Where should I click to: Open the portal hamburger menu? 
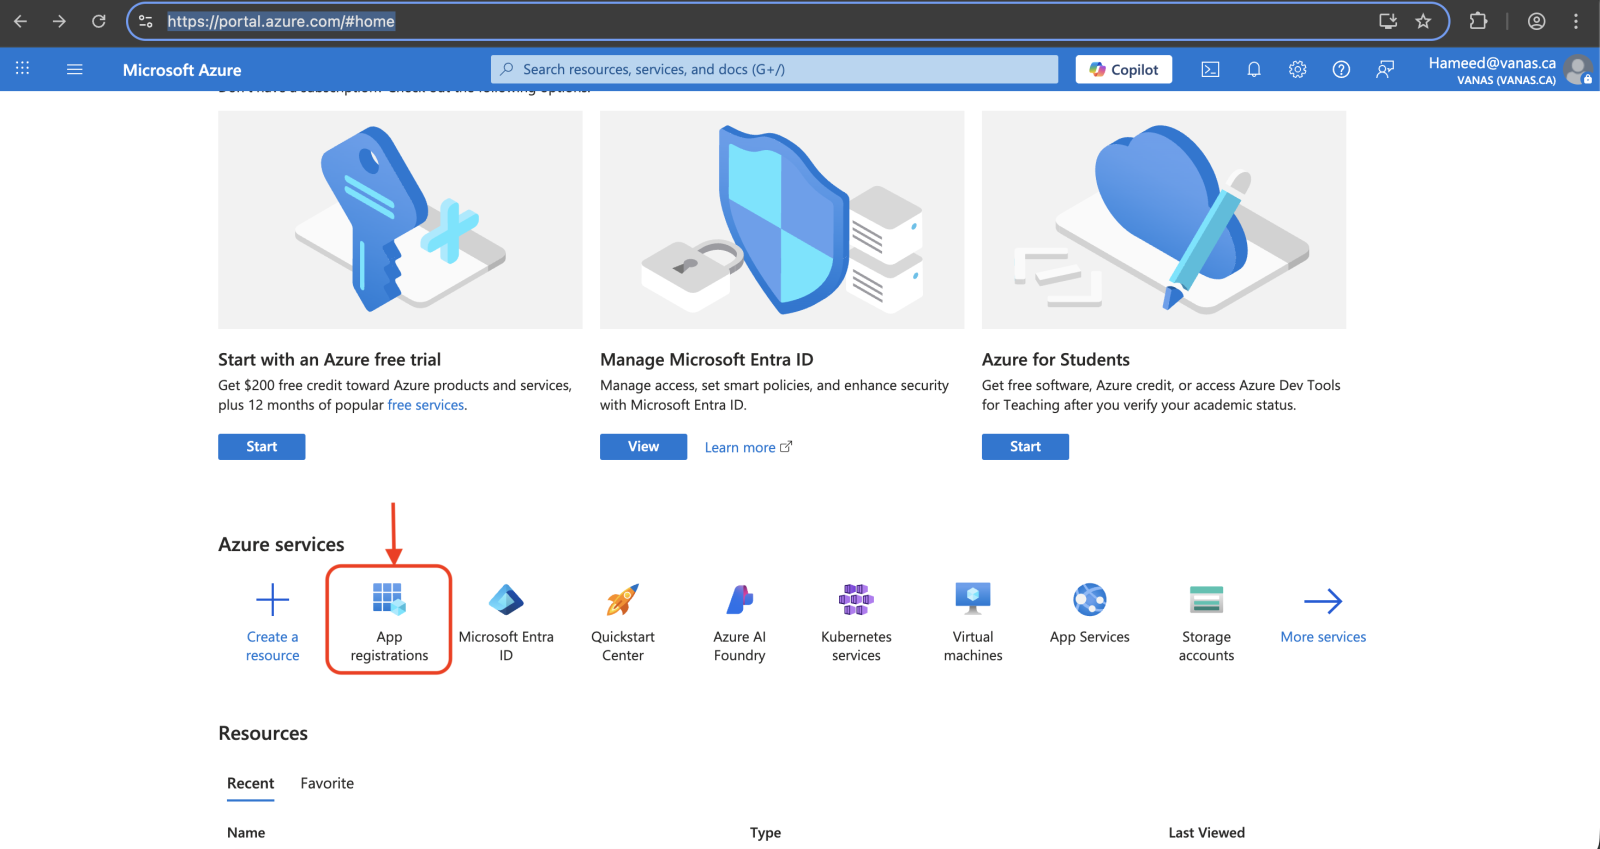coord(74,69)
